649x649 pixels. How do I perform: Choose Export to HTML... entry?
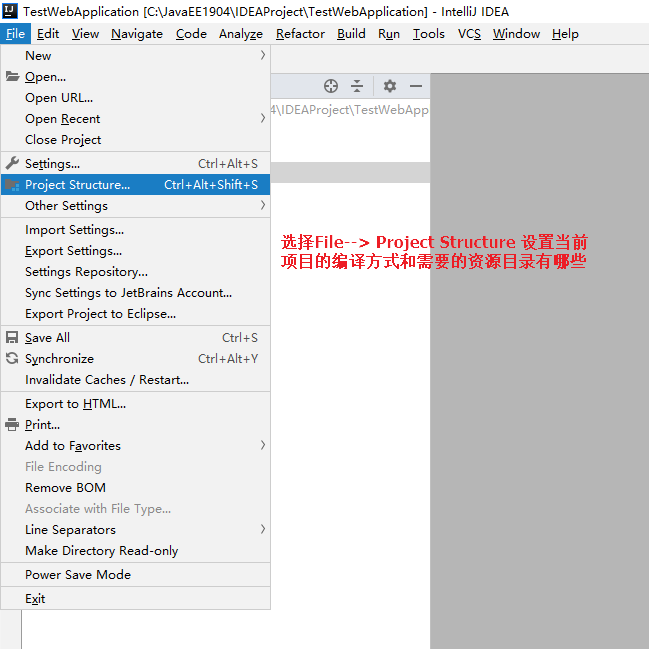point(135,404)
